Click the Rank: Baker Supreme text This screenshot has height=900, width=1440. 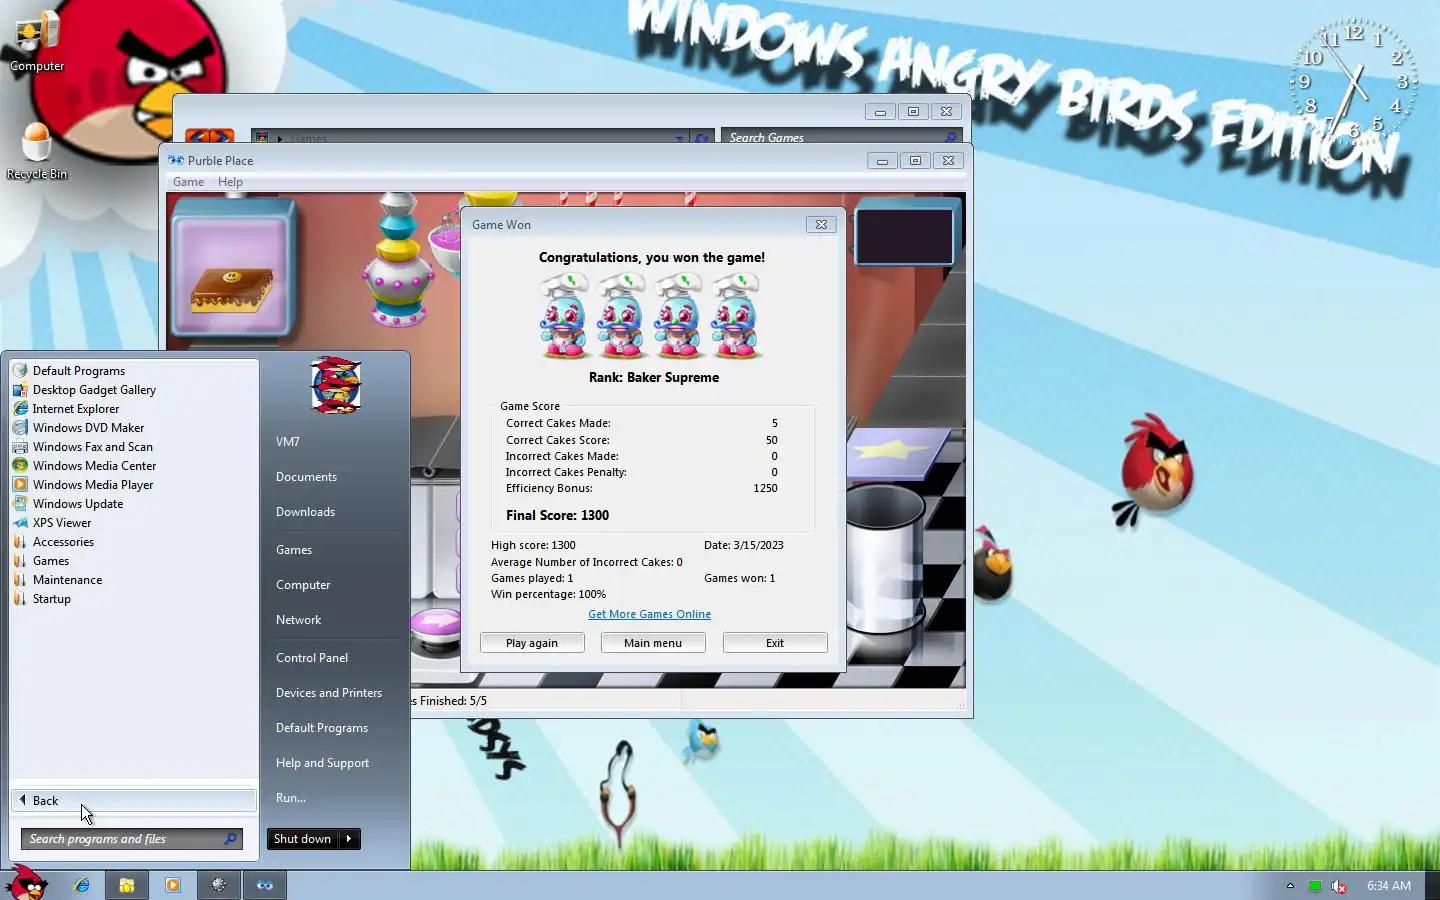coord(654,377)
